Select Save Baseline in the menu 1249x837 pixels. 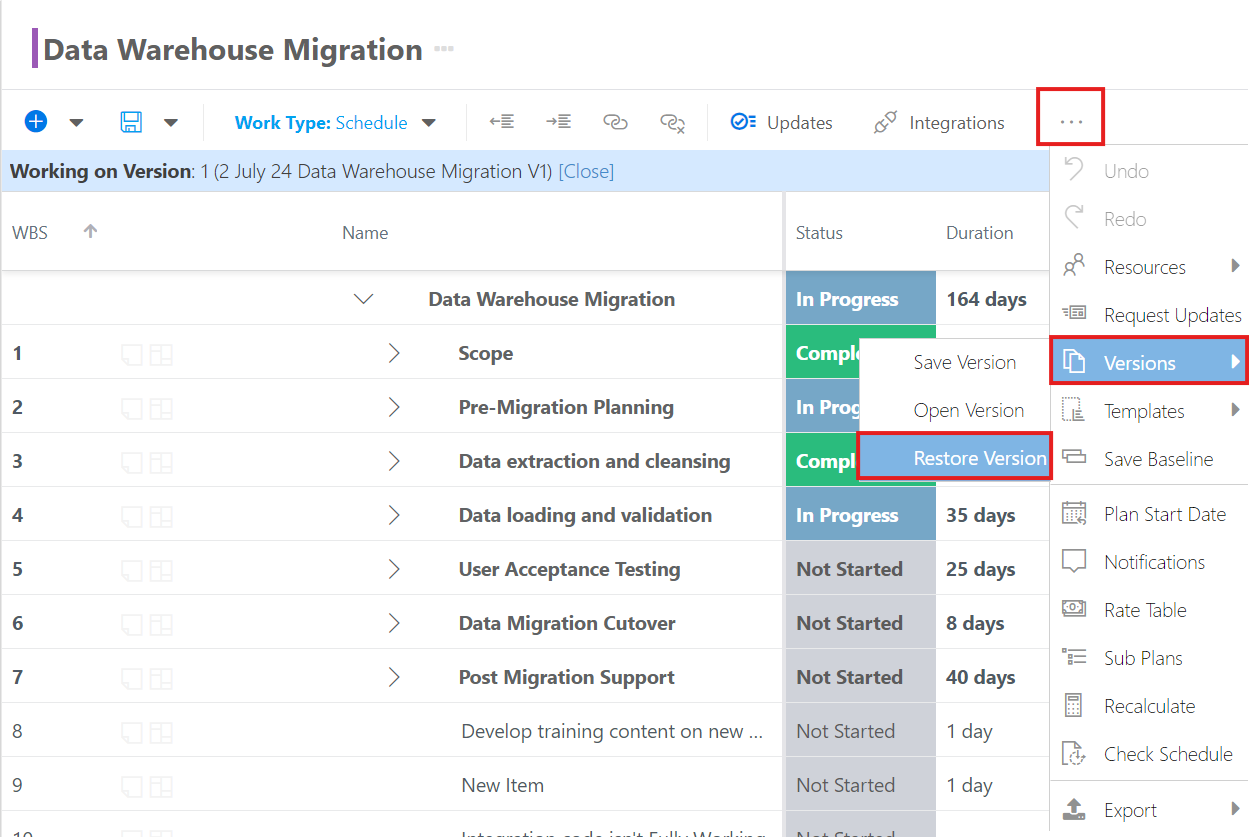(x=1145, y=458)
